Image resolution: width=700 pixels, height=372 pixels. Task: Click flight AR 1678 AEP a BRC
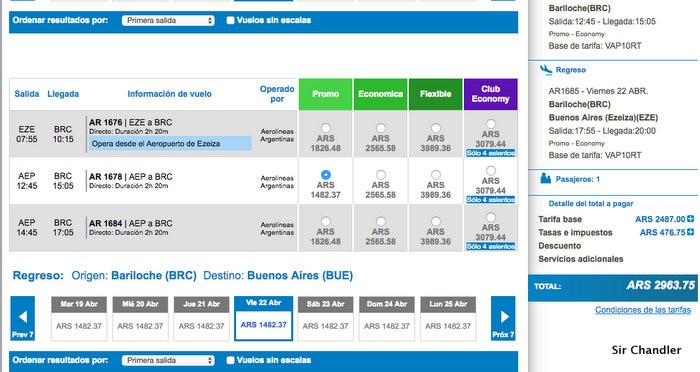tap(130, 177)
